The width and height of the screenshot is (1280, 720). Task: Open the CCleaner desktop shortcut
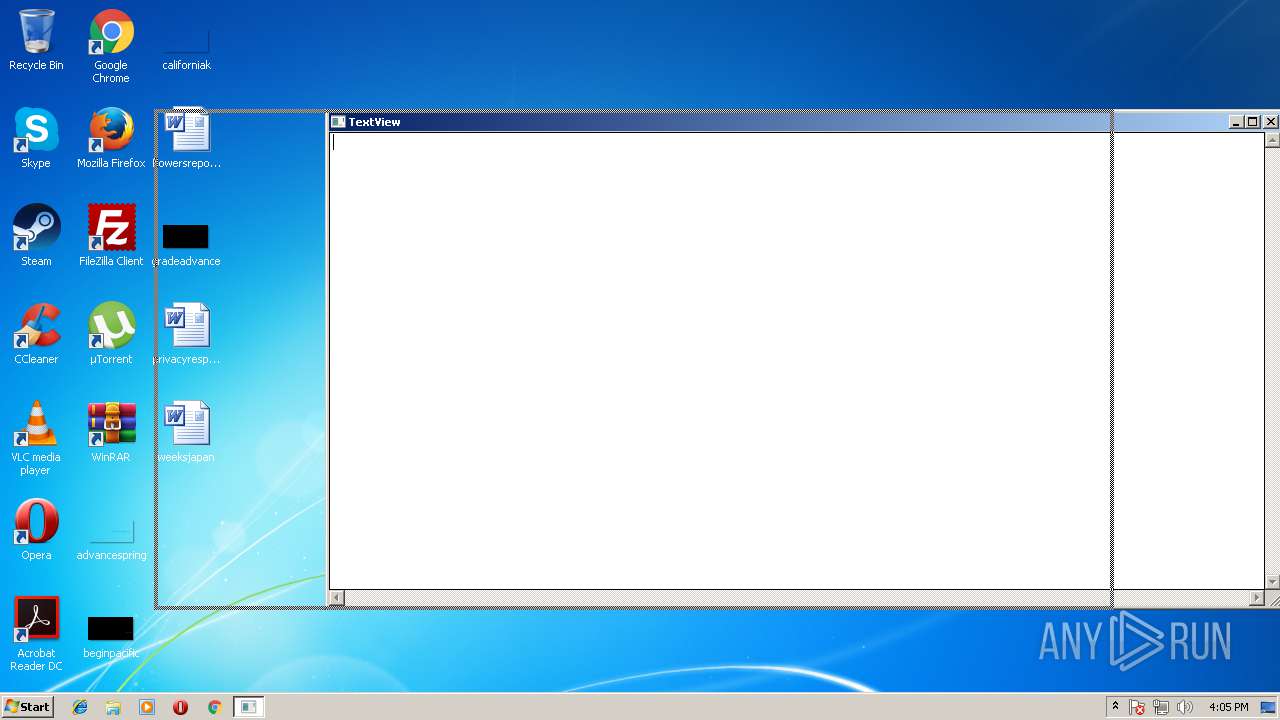pyautogui.click(x=36, y=335)
